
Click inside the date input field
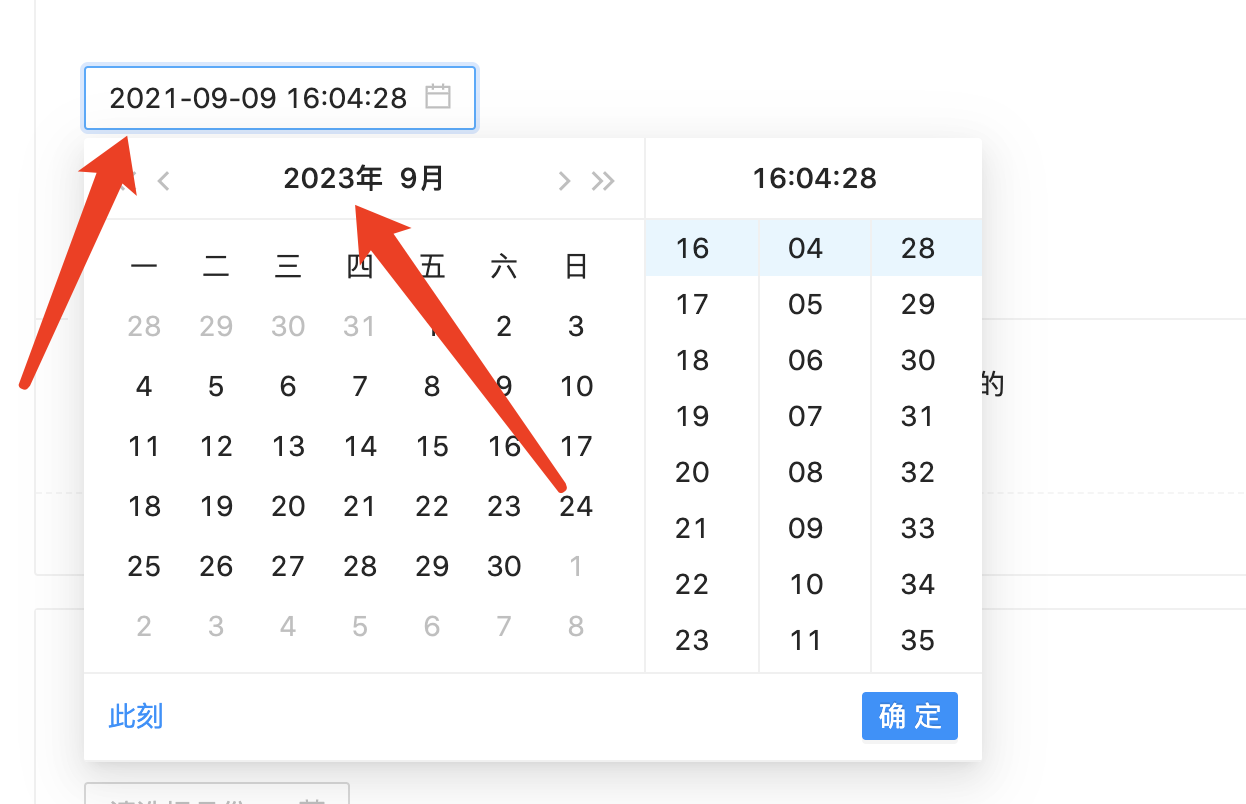(250, 98)
